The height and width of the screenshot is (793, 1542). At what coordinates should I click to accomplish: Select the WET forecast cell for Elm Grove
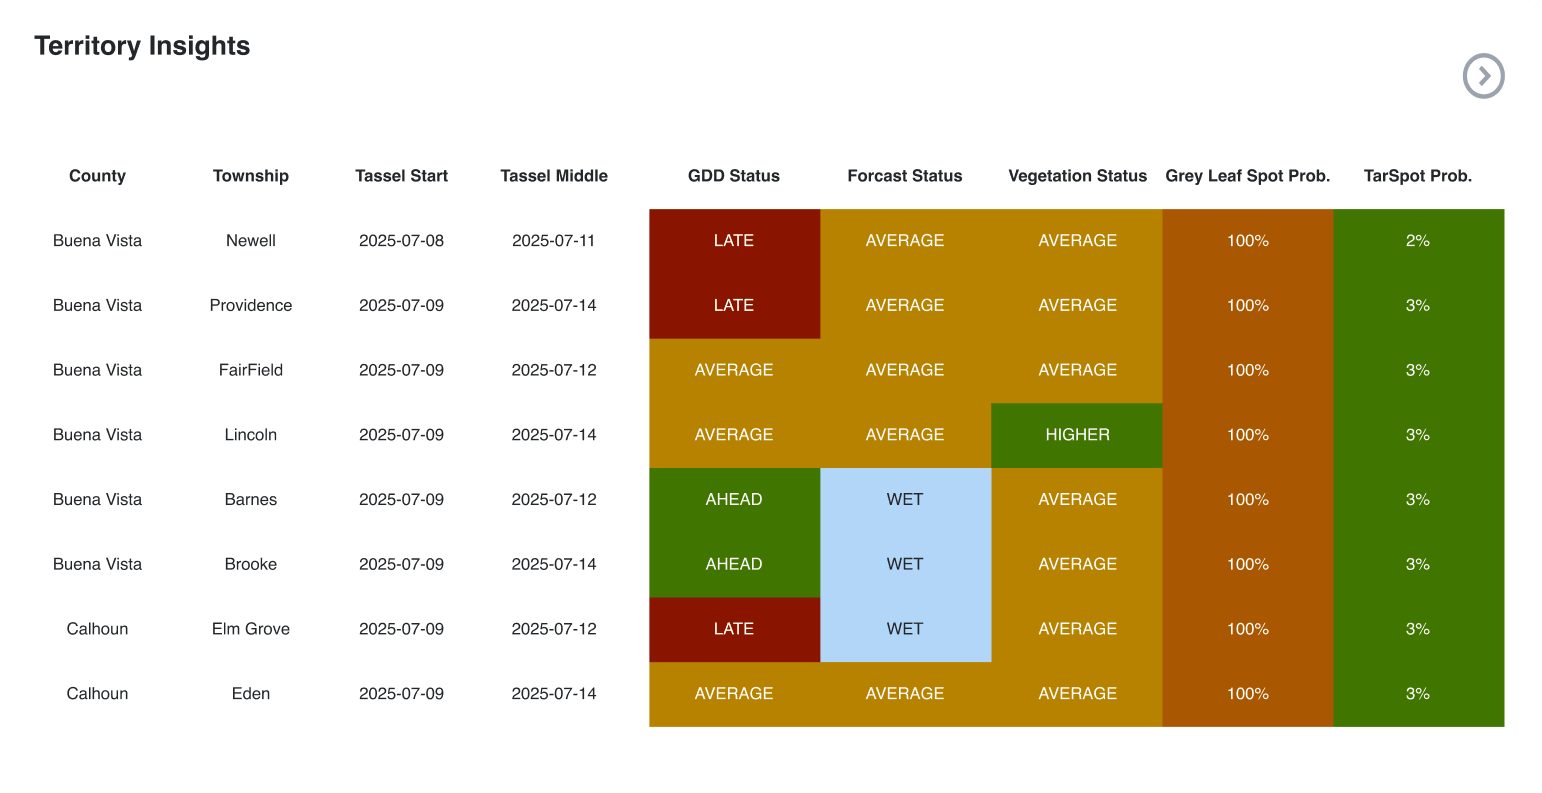905,628
